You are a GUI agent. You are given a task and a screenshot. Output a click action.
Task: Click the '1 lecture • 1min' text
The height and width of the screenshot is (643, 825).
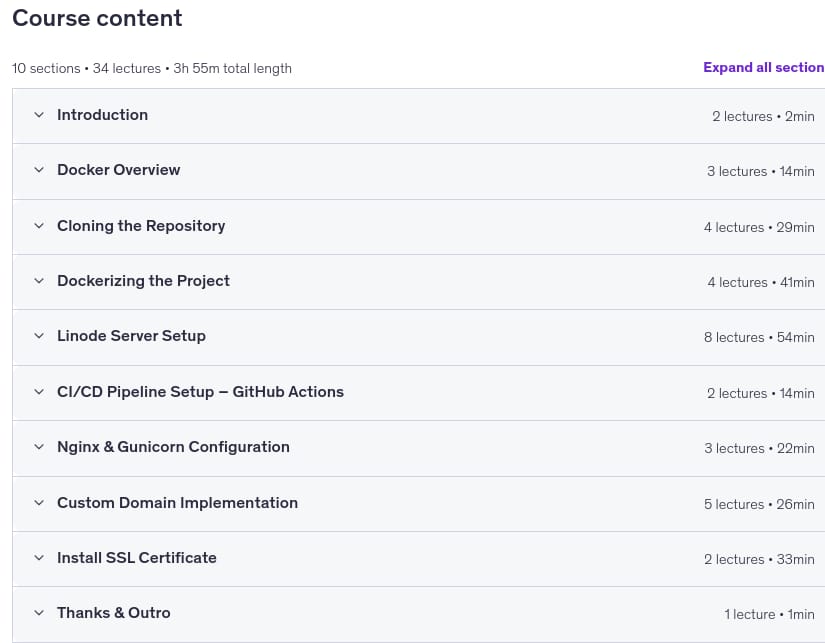[769, 614]
